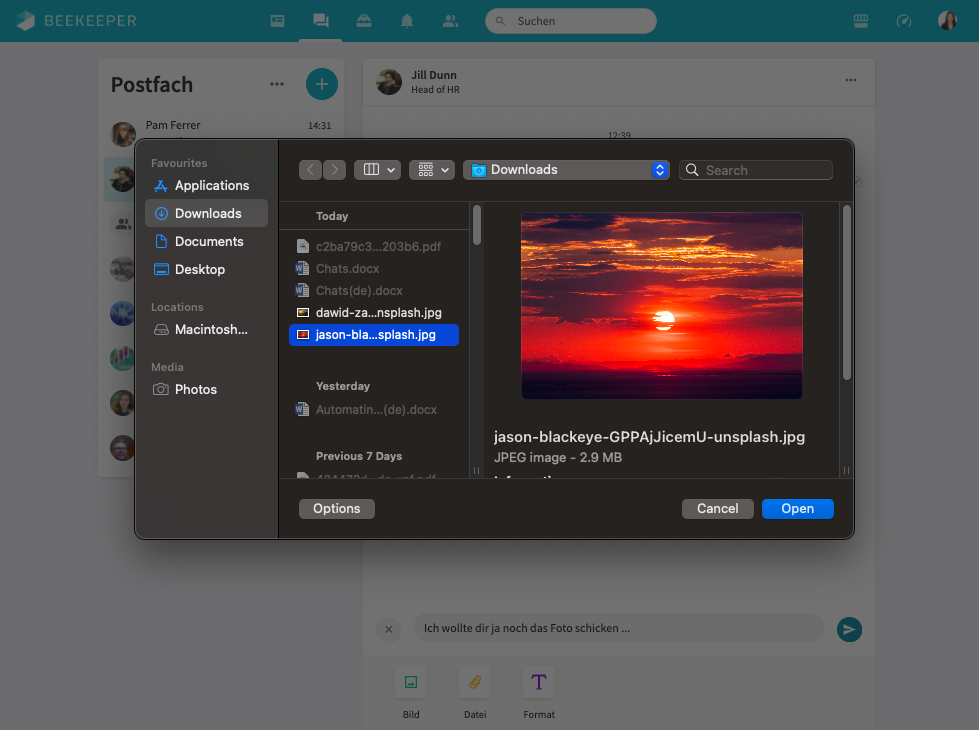Open Jill Dunn chat options menu
The image size is (979, 730).
tap(851, 80)
